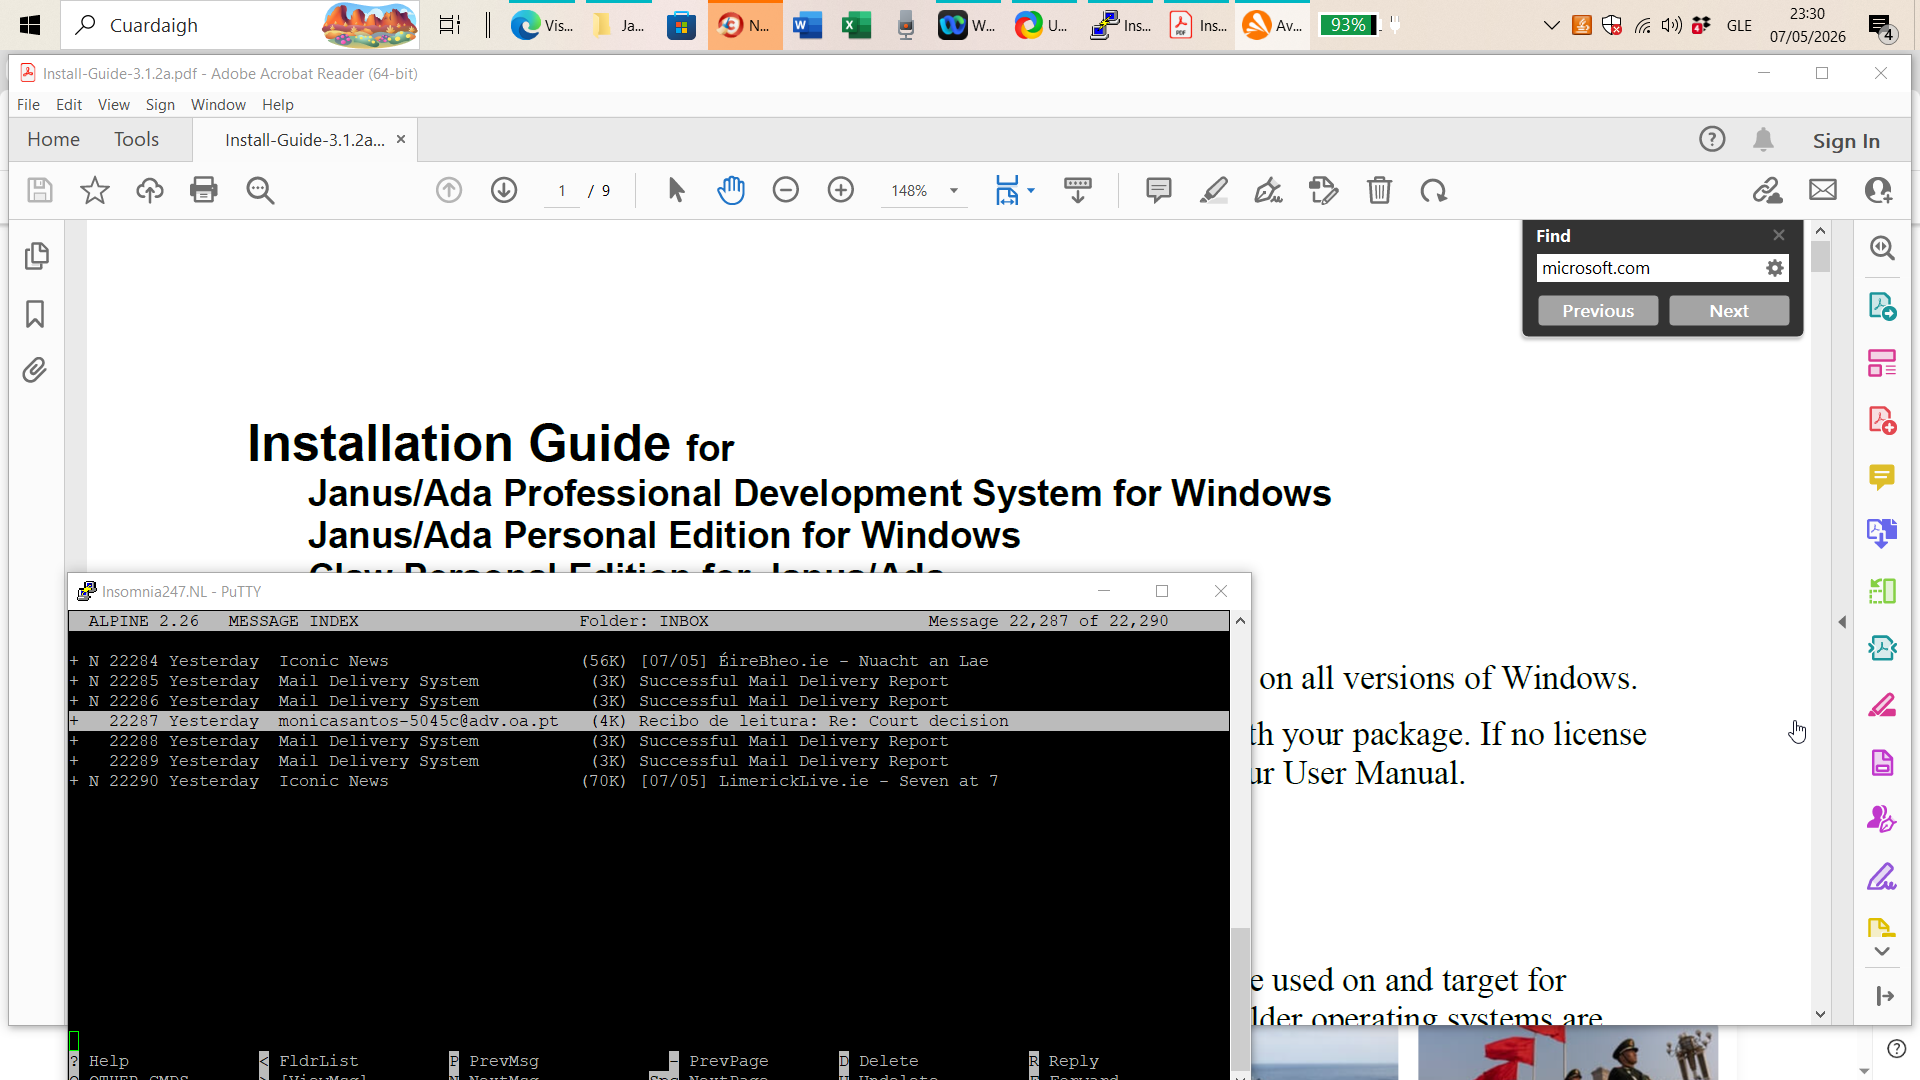
Task: Open the View menu
Action: click(114, 105)
